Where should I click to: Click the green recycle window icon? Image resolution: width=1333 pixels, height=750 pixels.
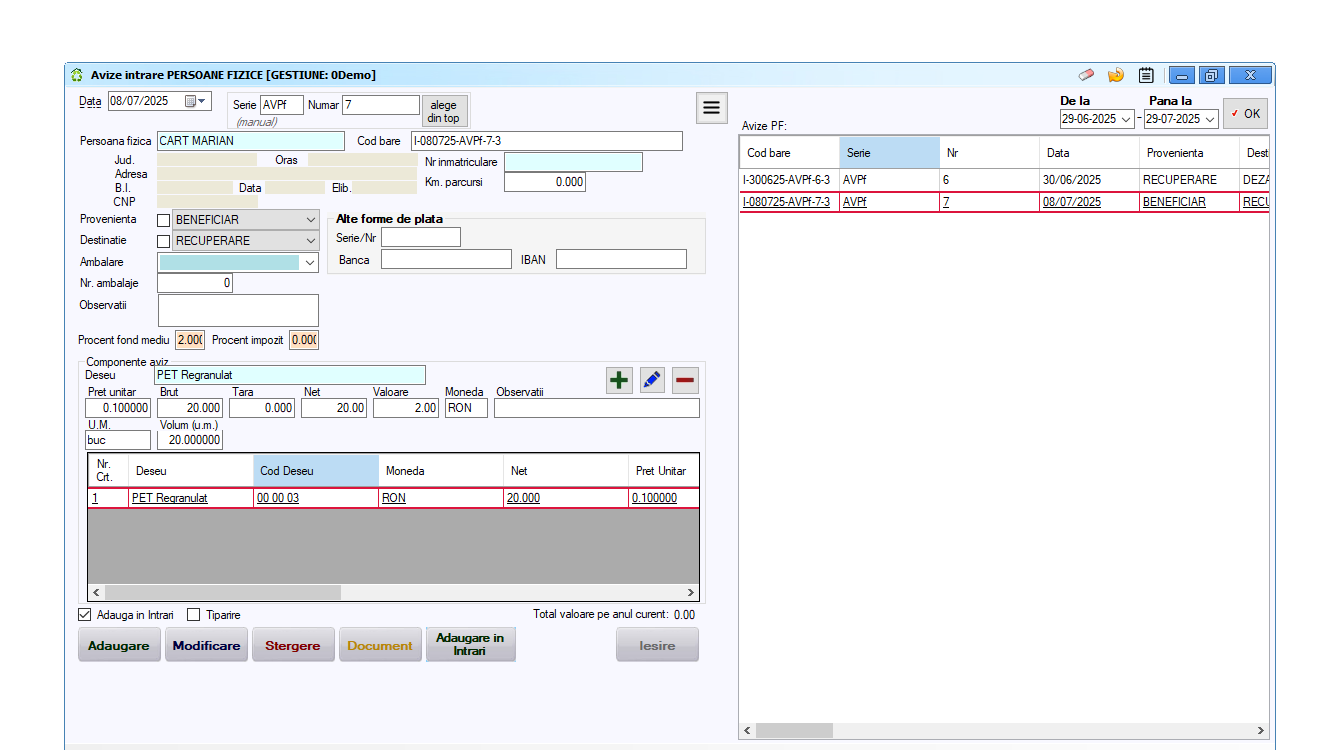point(77,75)
